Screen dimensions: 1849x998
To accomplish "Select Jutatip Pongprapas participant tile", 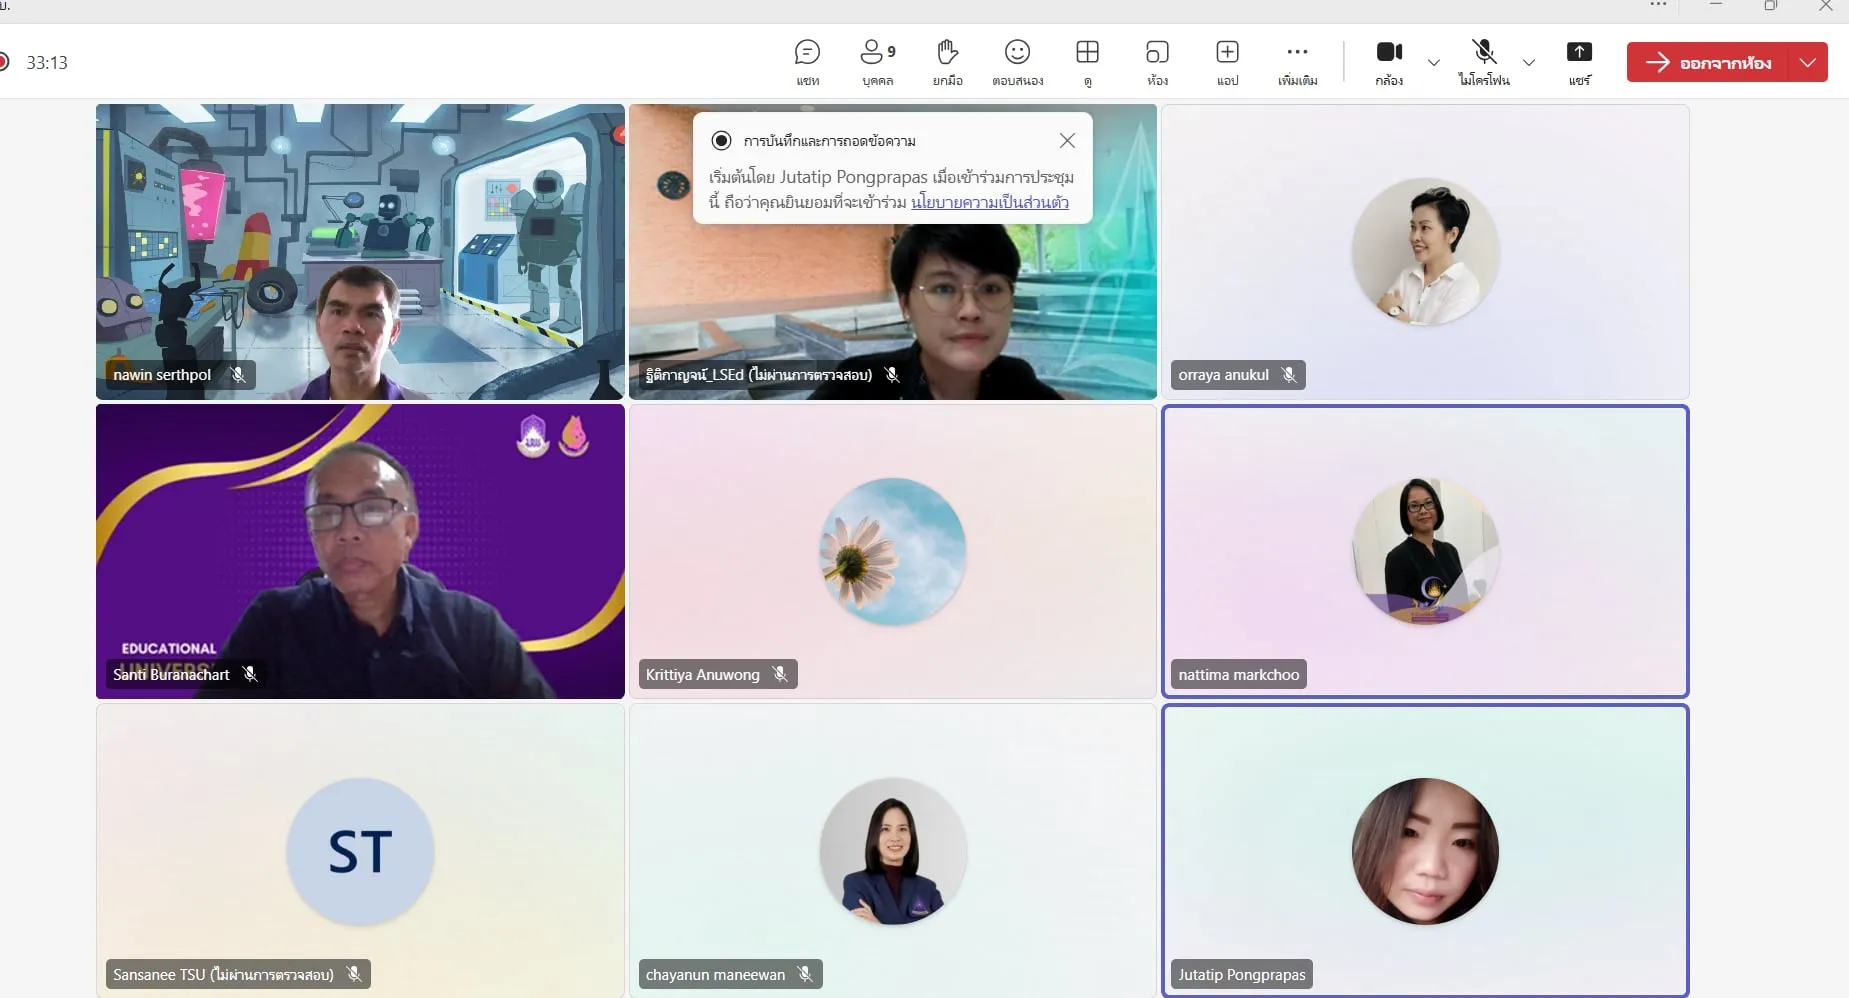I will (x=1425, y=850).
